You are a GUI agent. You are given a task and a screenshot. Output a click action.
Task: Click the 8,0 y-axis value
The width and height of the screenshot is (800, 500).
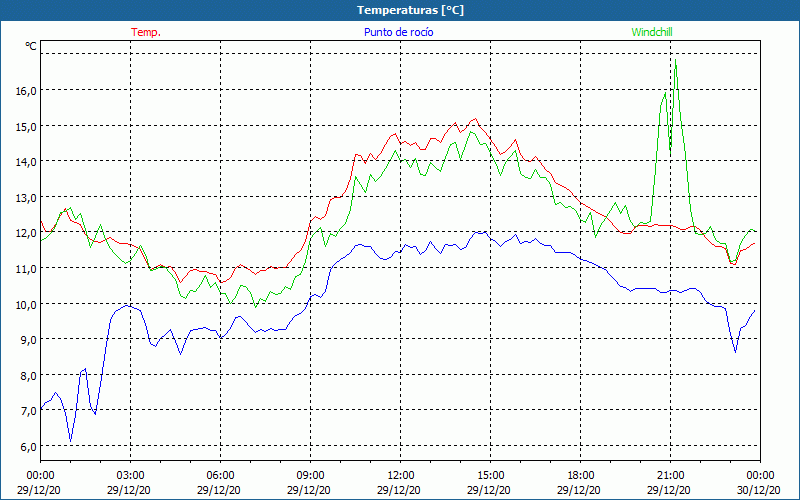pos(28,376)
